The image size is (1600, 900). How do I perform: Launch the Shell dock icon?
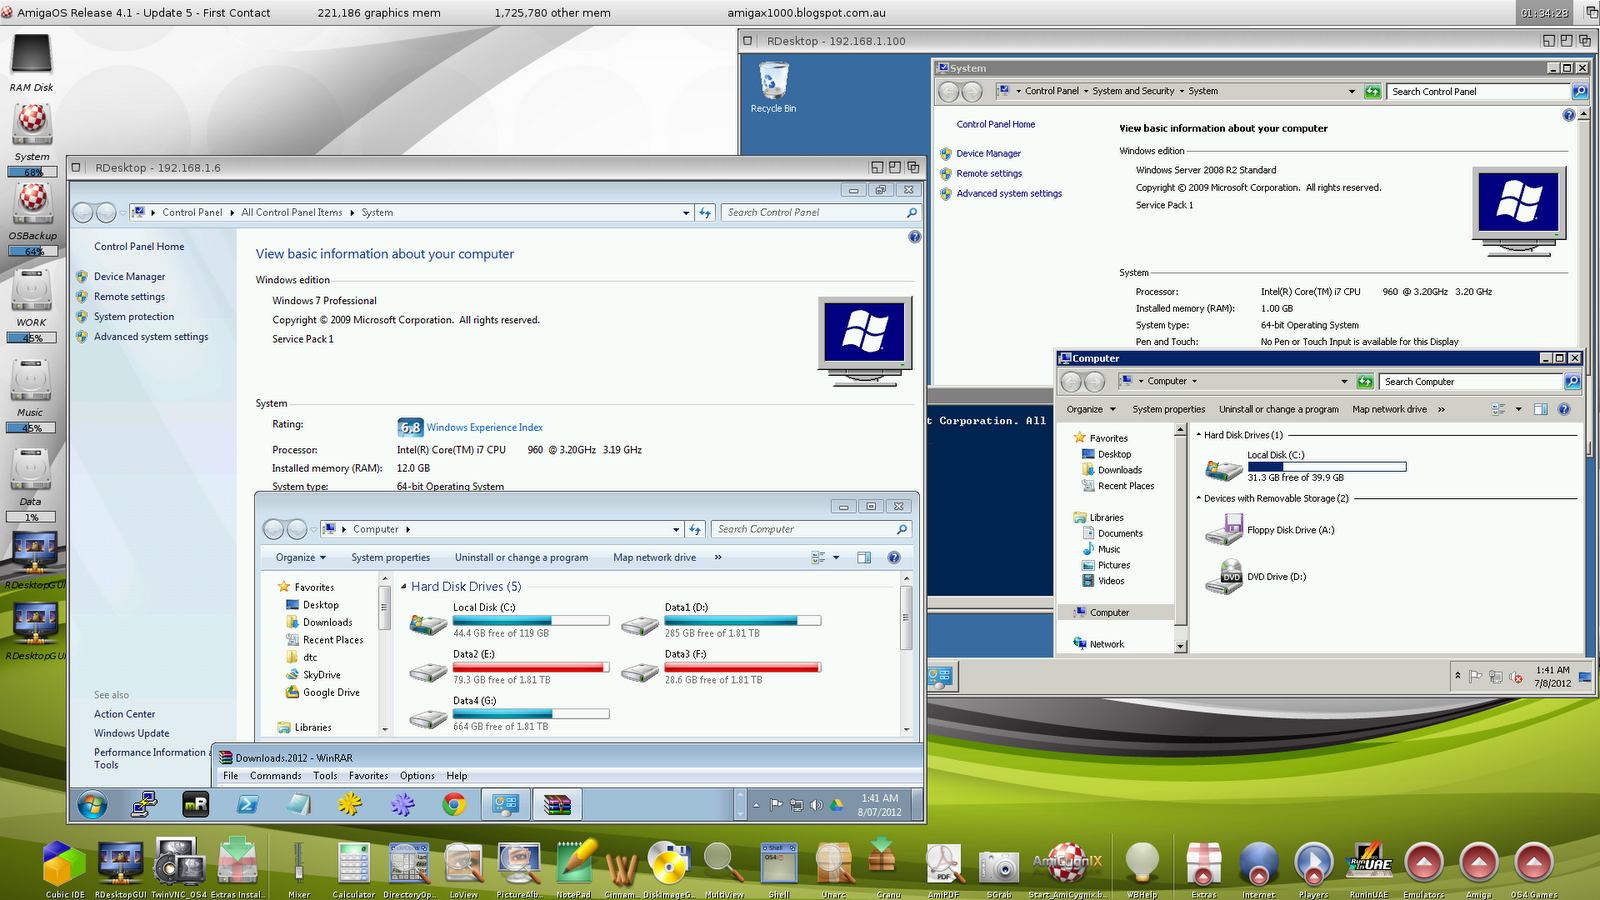[779, 862]
